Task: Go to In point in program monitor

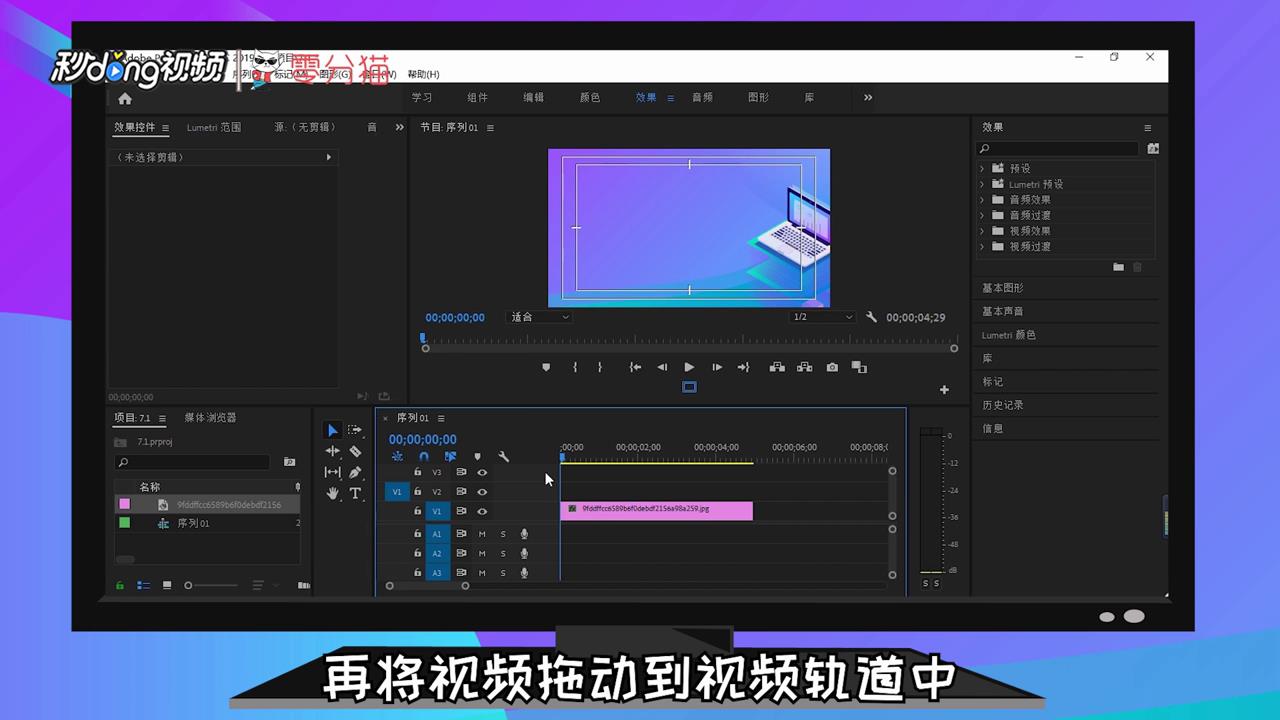Action: tap(635, 367)
